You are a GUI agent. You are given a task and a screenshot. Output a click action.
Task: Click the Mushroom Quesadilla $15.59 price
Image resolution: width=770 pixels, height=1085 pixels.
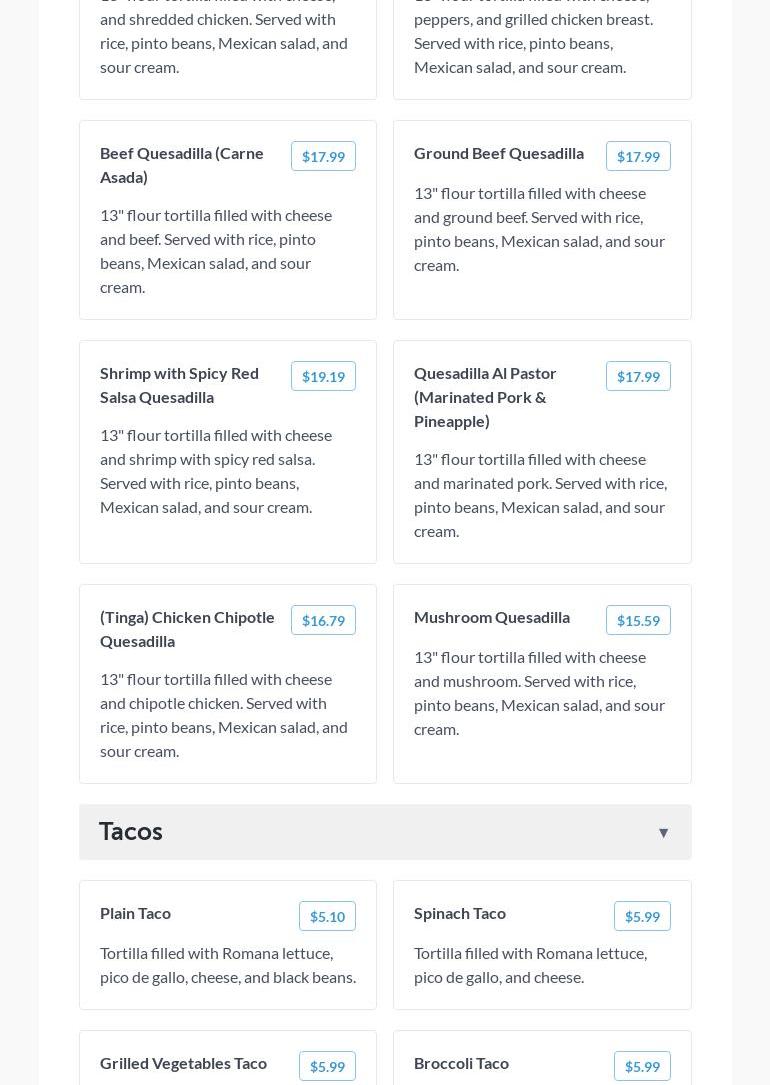click(x=638, y=620)
